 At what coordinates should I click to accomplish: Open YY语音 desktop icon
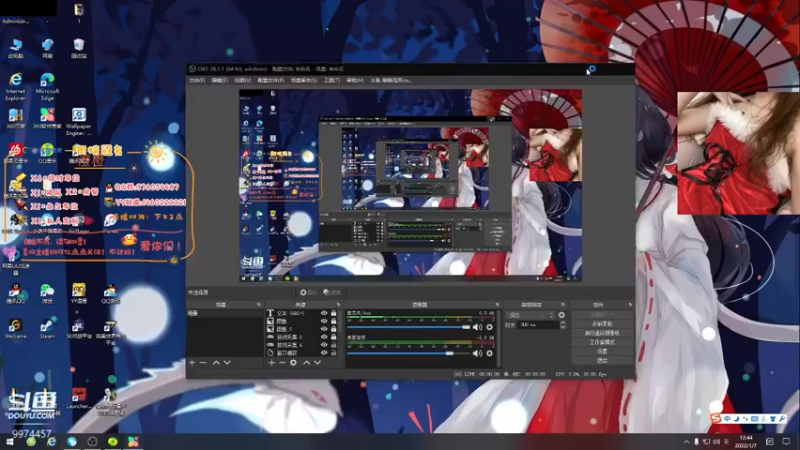tap(79, 294)
